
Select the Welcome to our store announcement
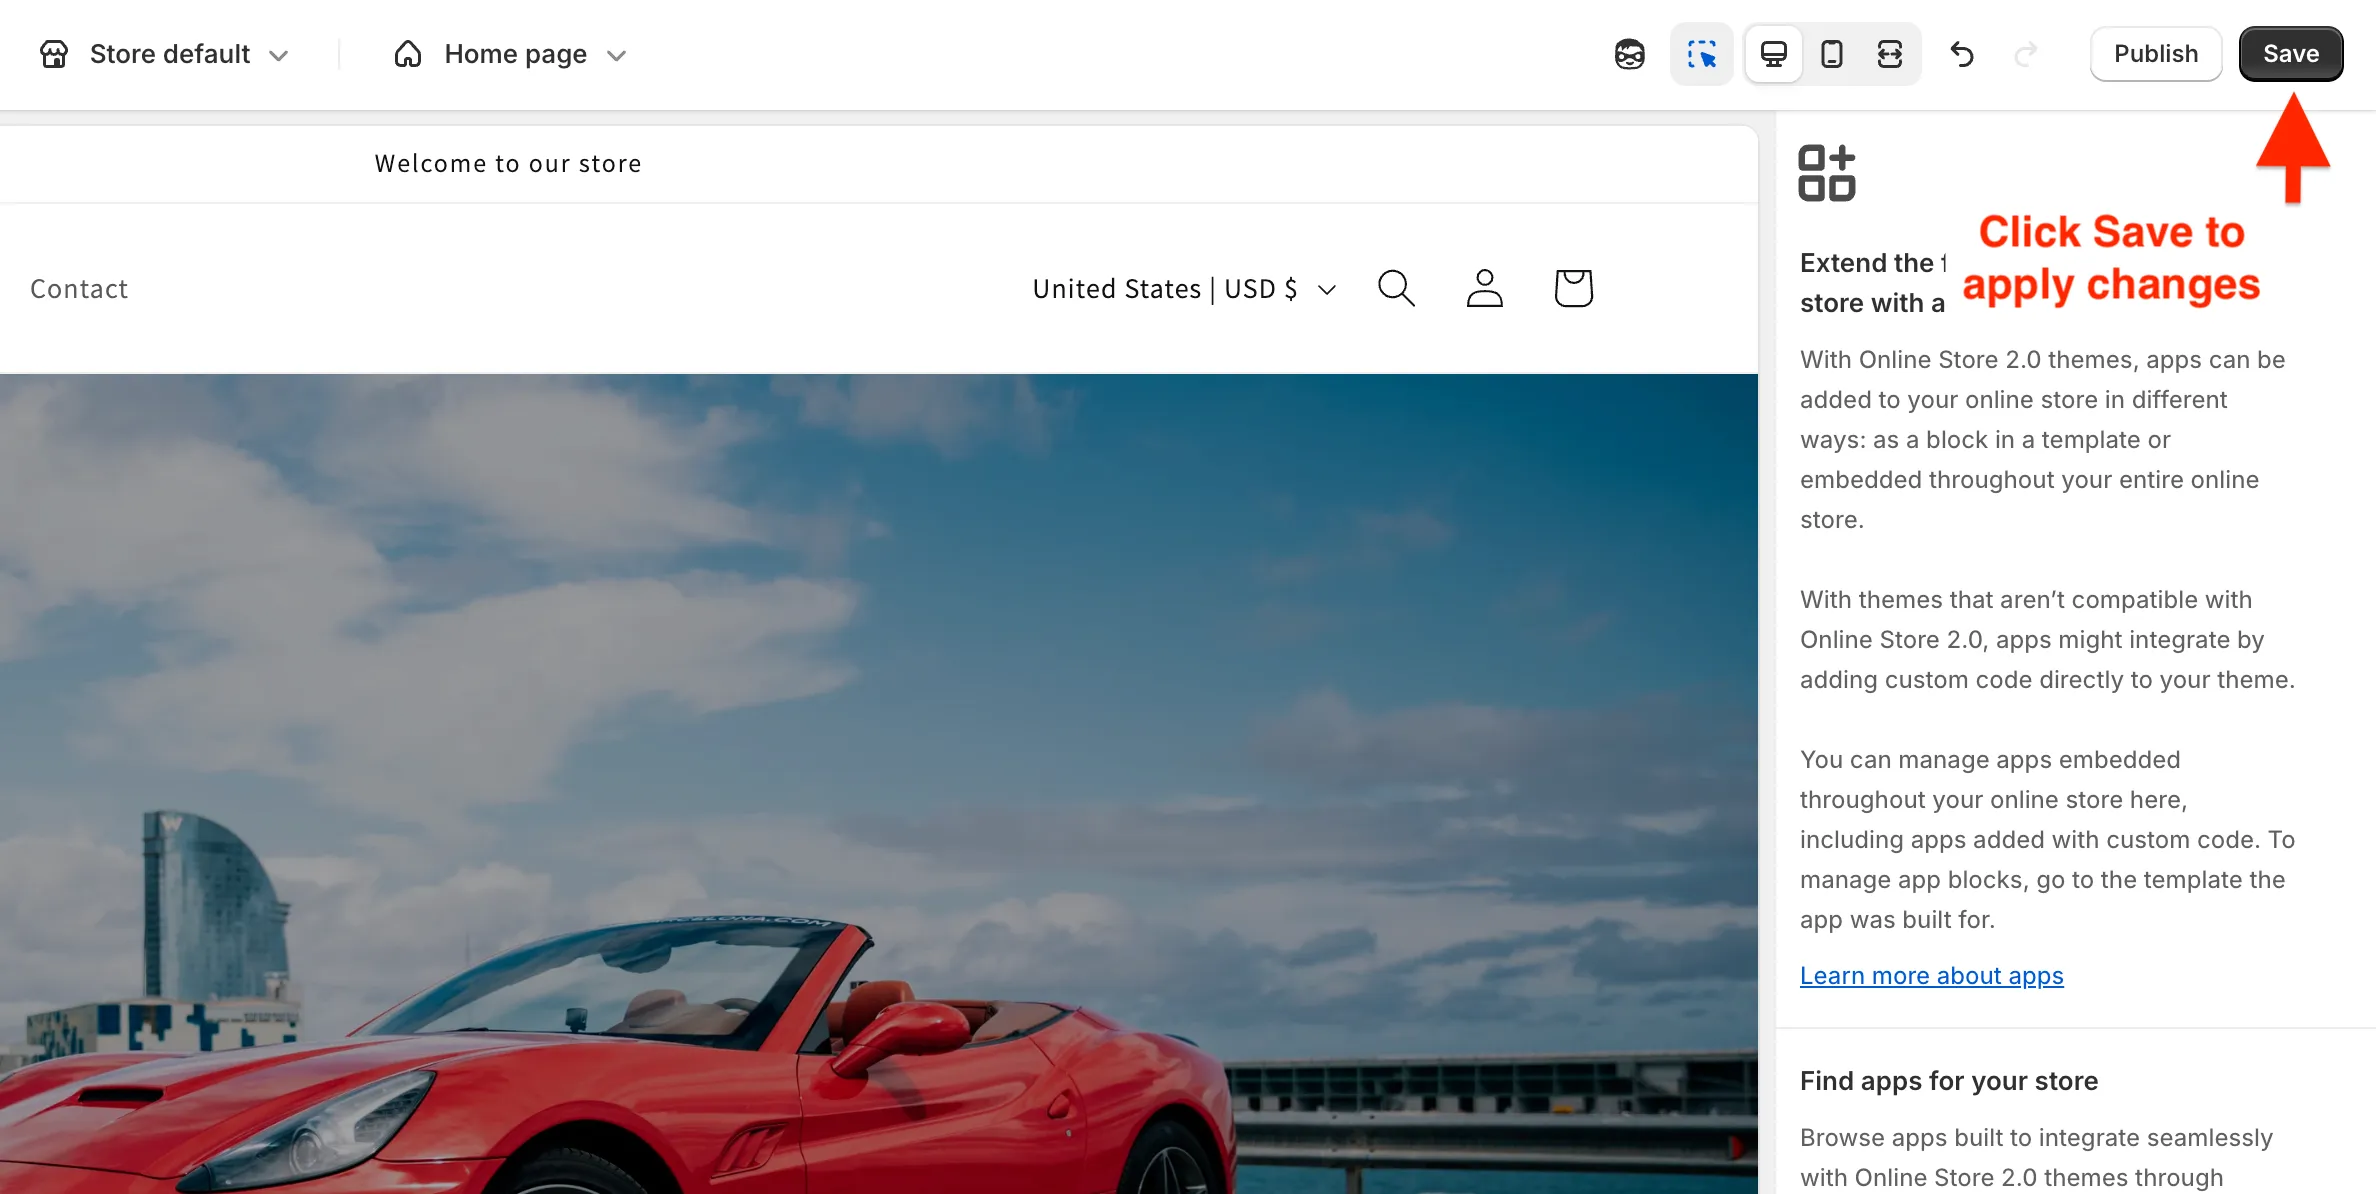pyautogui.click(x=508, y=164)
